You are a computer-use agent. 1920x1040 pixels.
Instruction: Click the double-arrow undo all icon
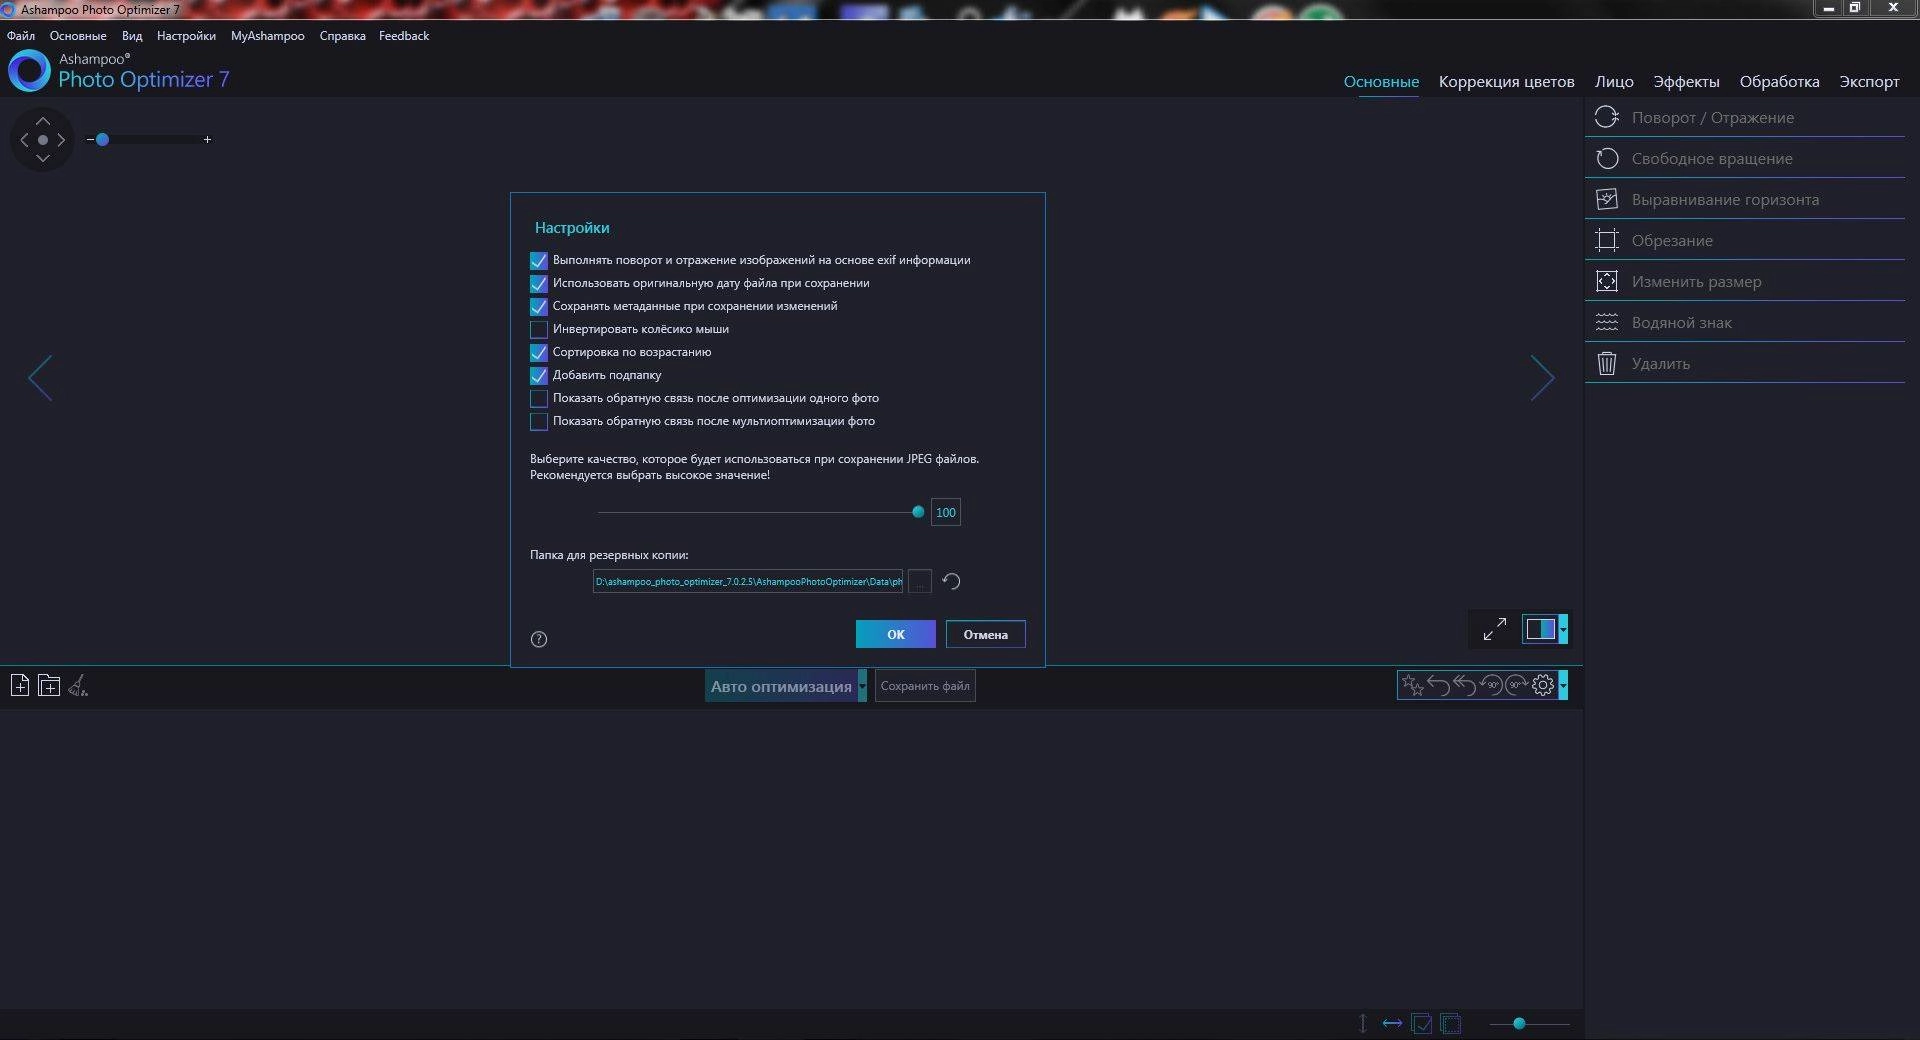pos(1464,685)
